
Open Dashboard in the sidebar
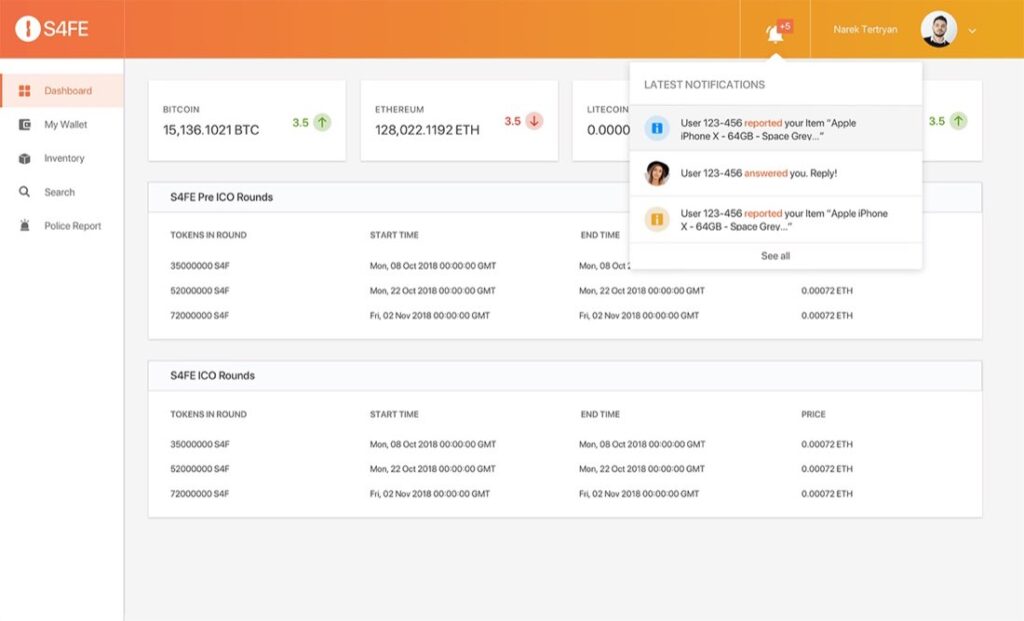62,91
